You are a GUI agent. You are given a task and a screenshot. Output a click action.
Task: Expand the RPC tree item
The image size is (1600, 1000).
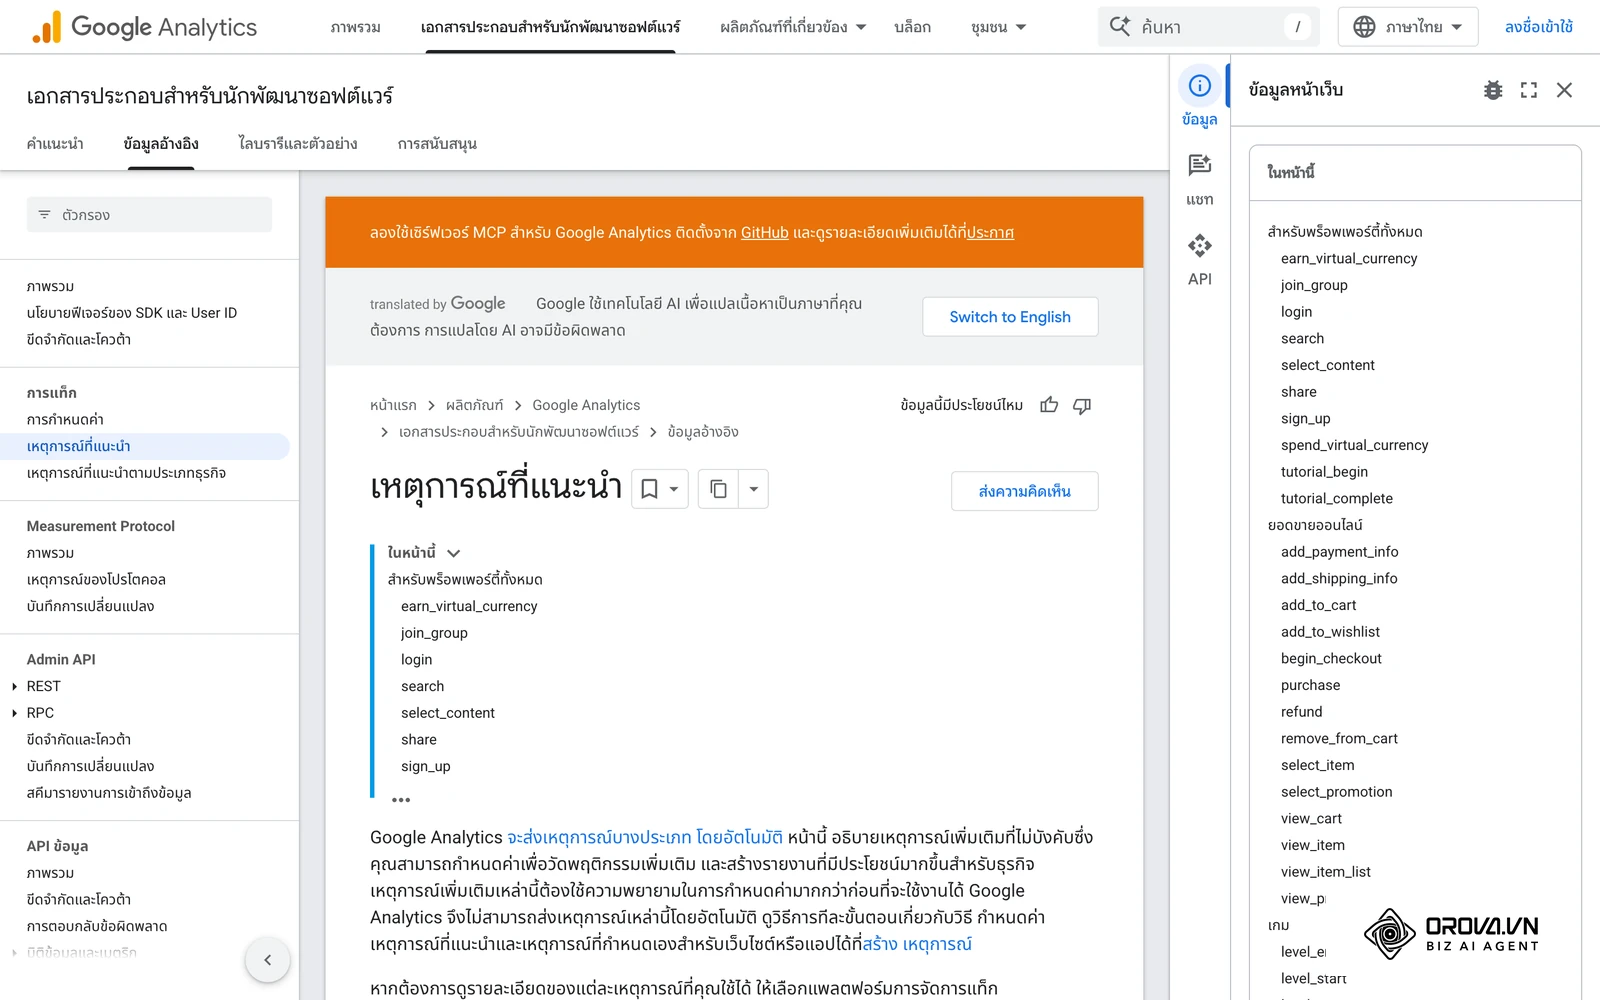click(x=14, y=713)
